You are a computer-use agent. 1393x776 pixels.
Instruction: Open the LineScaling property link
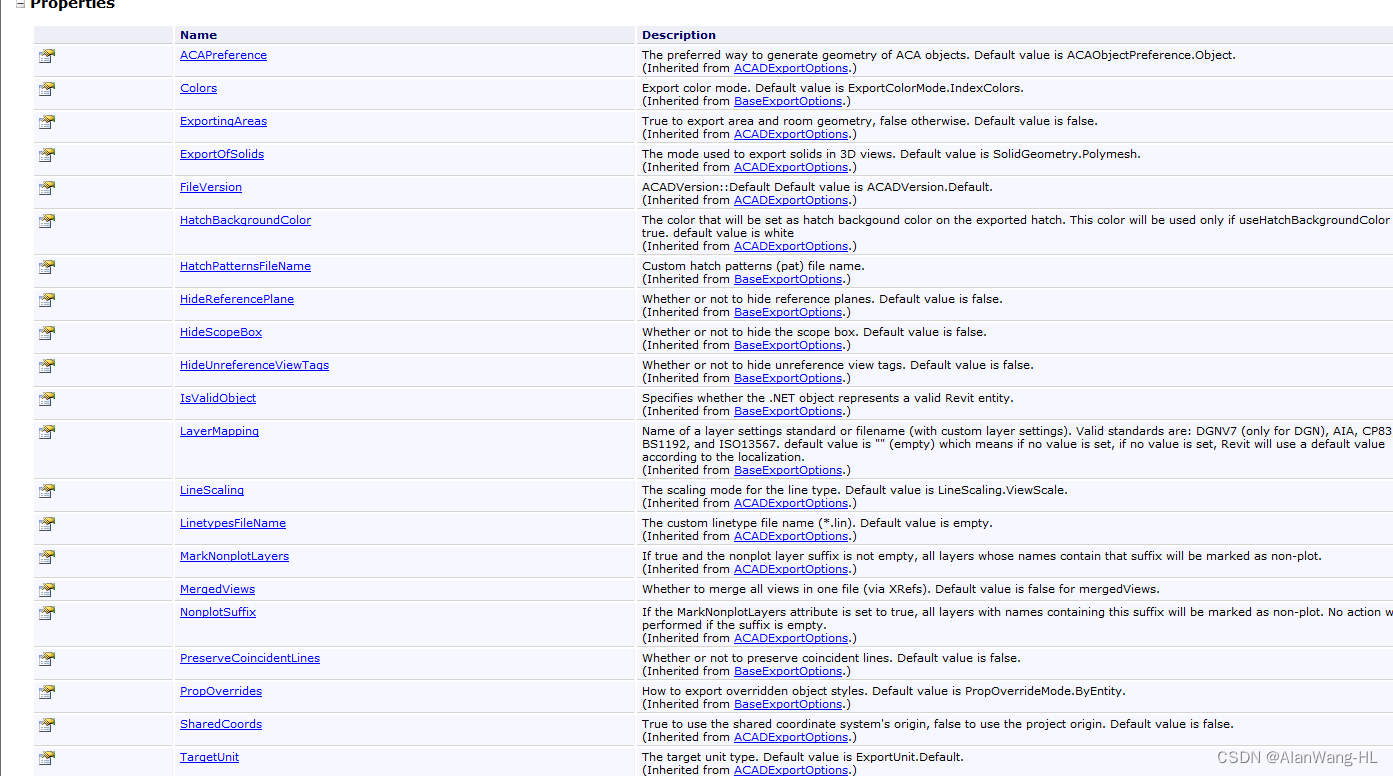212,490
